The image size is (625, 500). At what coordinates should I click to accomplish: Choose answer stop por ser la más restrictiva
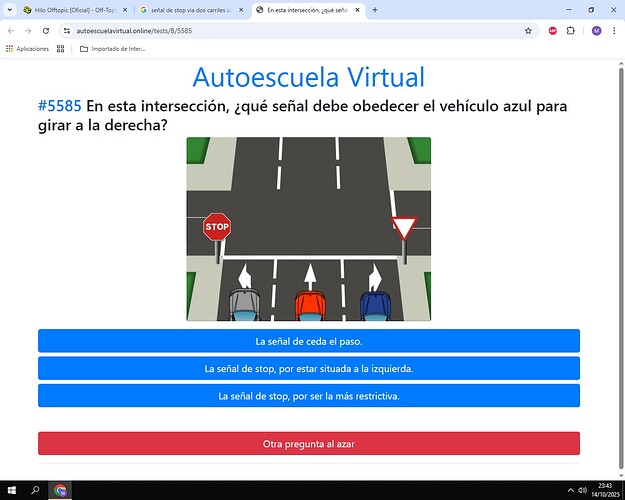click(309, 396)
